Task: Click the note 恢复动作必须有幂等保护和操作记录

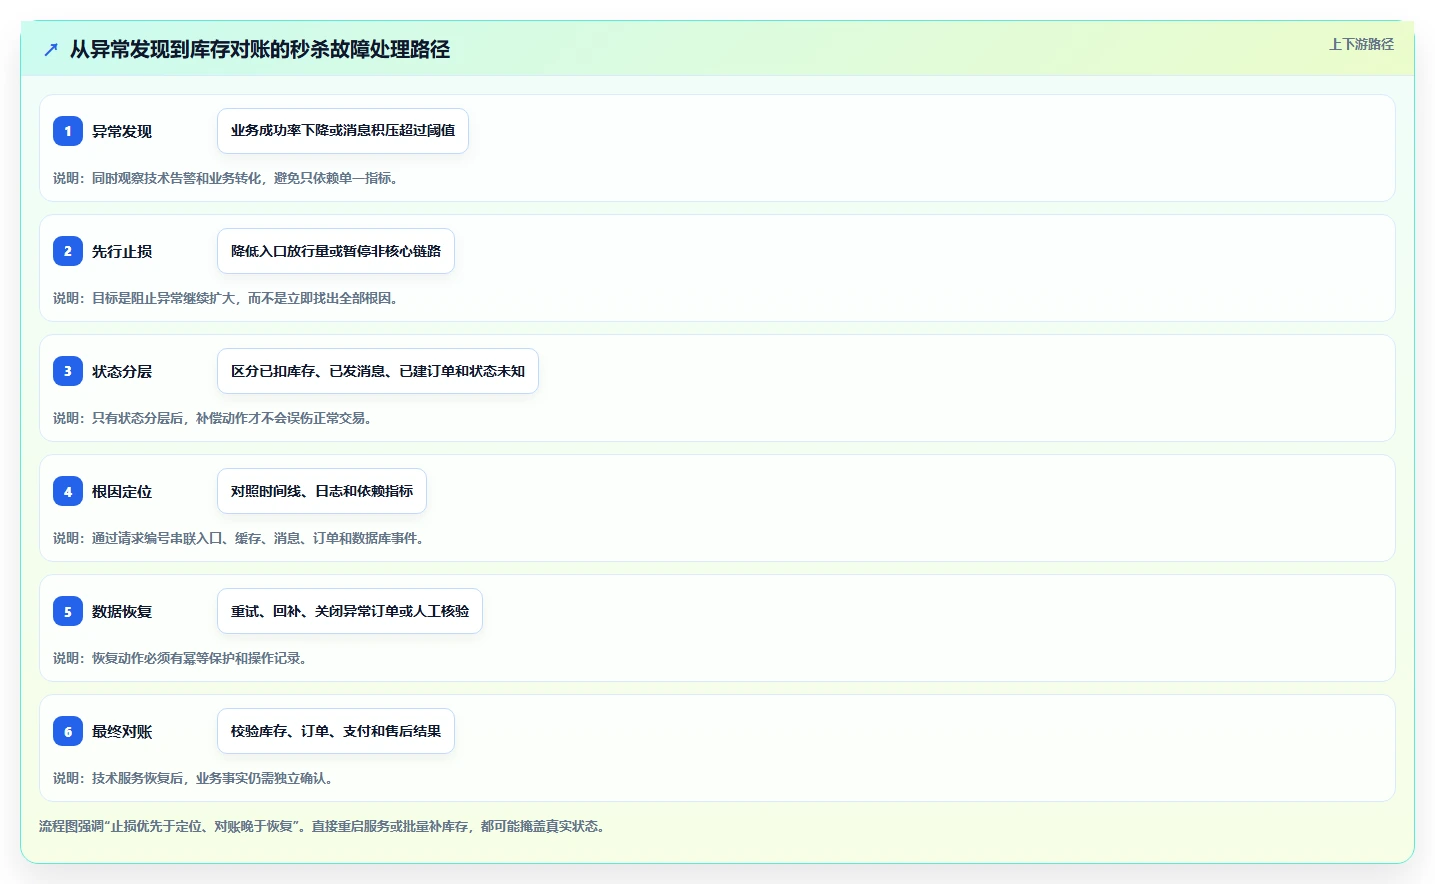Action: click(182, 658)
